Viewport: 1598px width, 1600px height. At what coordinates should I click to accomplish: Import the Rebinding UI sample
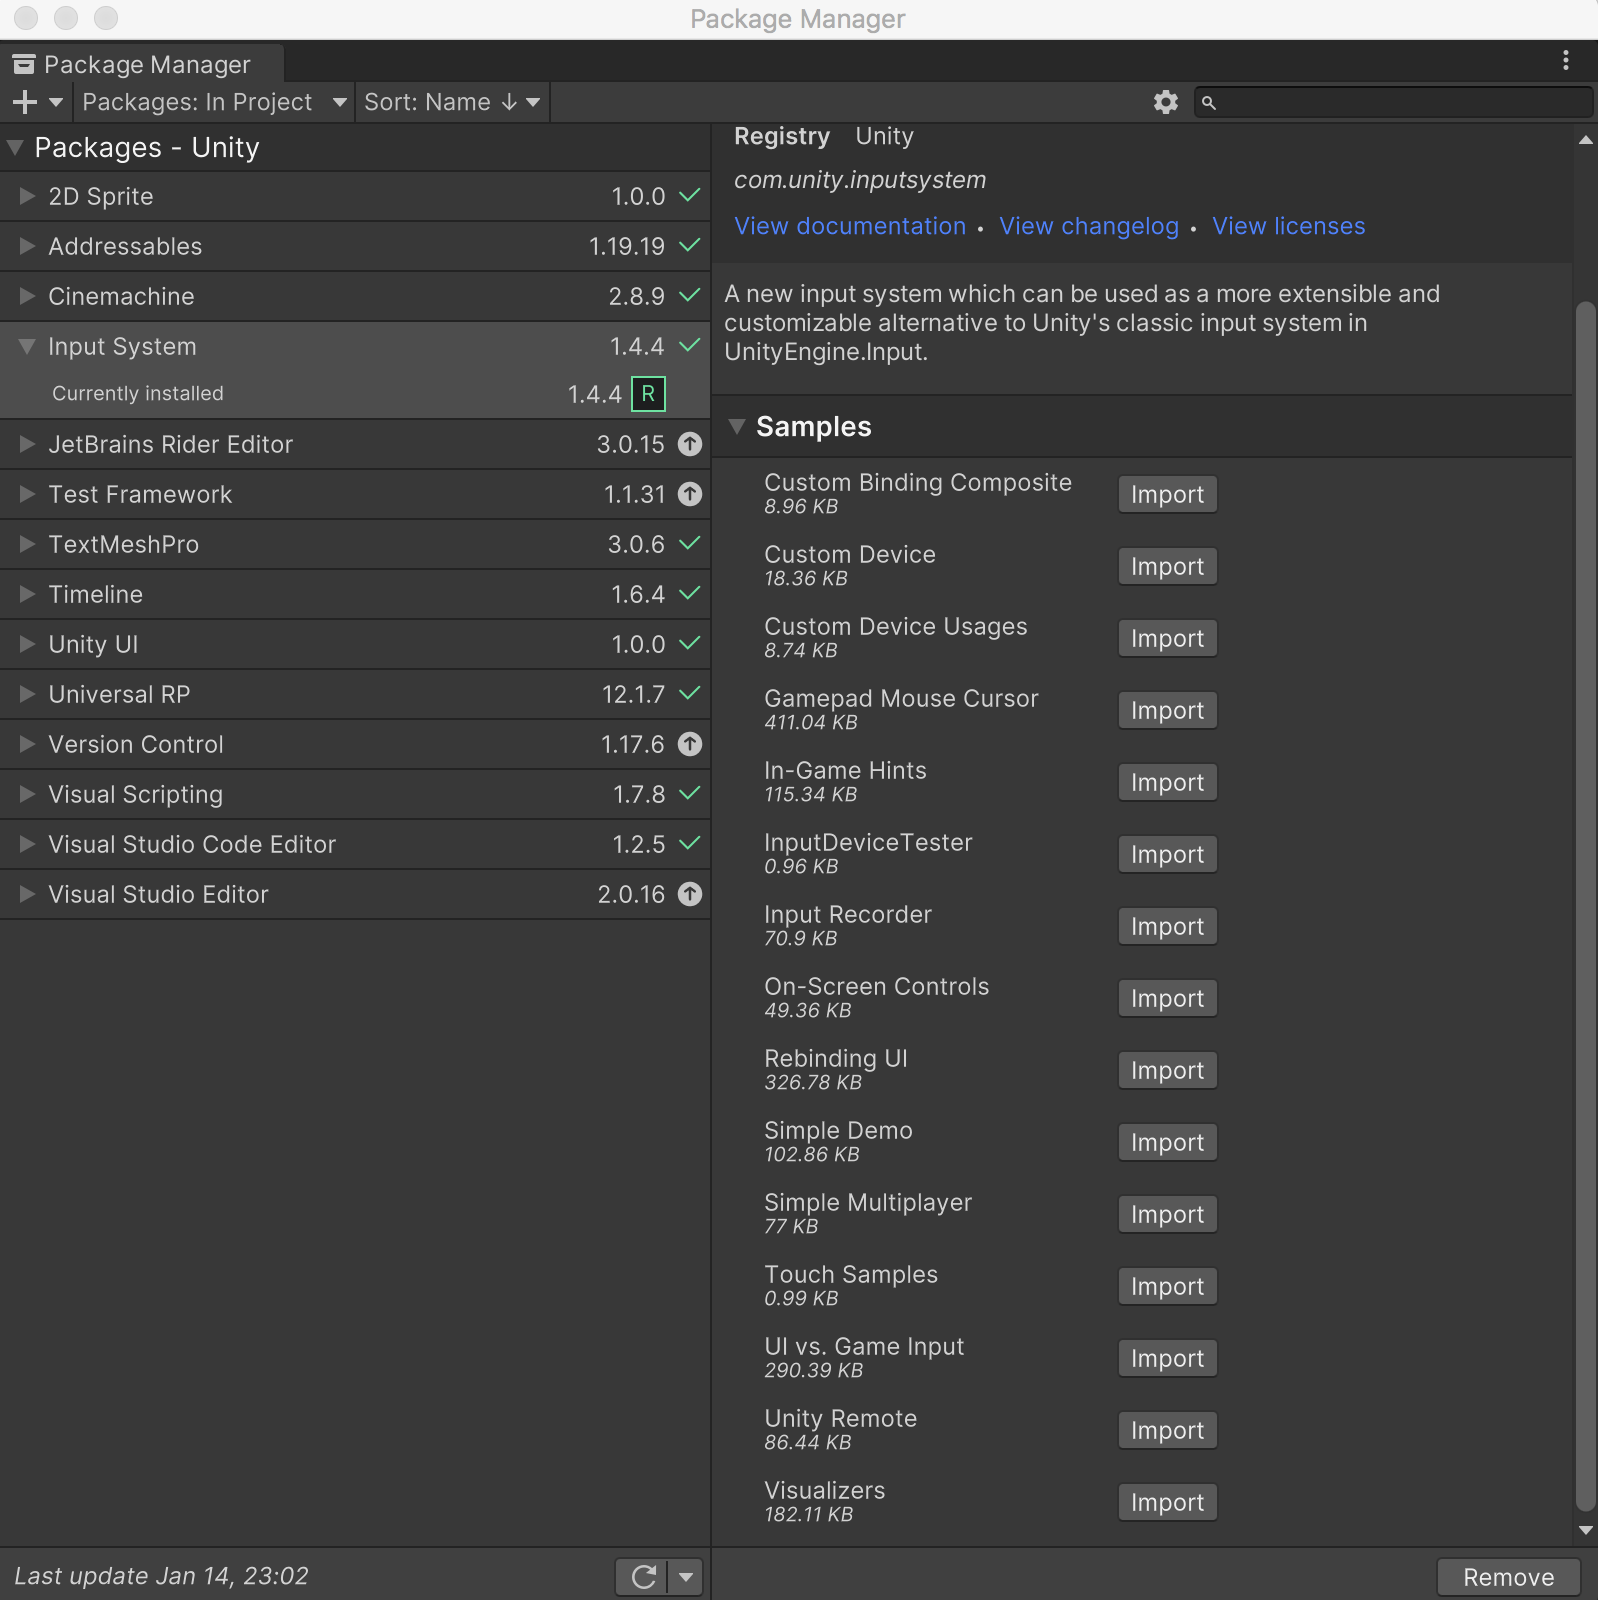click(x=1166, y=1070)
